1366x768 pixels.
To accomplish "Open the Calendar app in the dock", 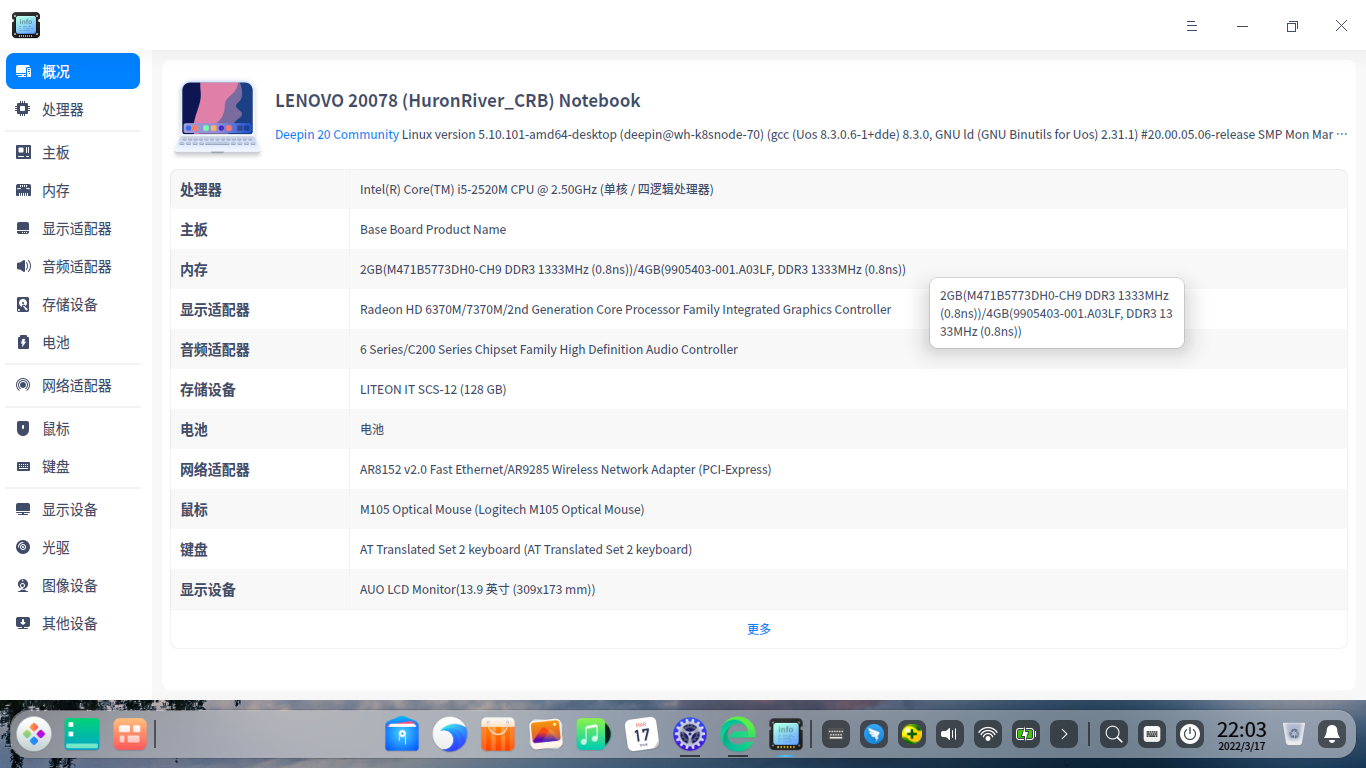I will 642,734.
